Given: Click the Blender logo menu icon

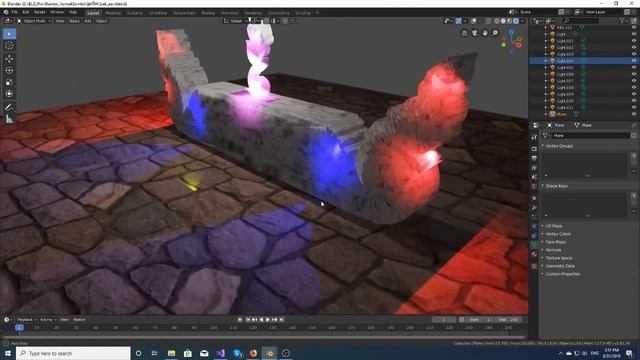Looking at the screenshot, I should point(6,12).
